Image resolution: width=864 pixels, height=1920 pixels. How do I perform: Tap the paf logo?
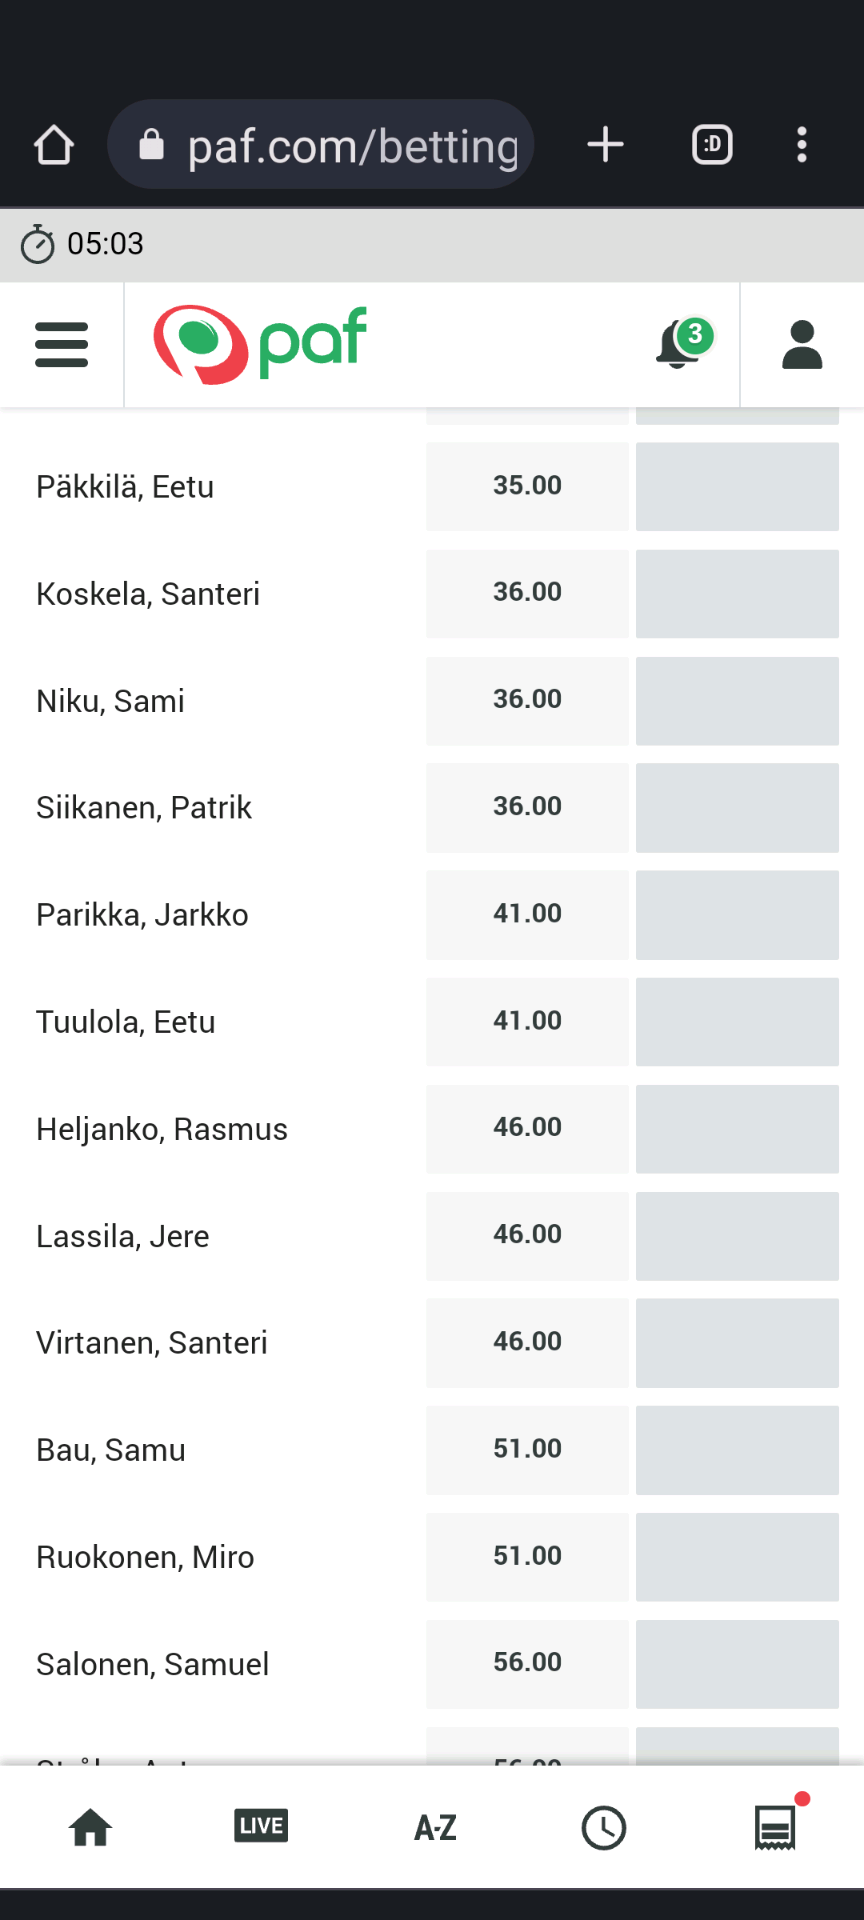pyautogui.click(x=260, y=344)
